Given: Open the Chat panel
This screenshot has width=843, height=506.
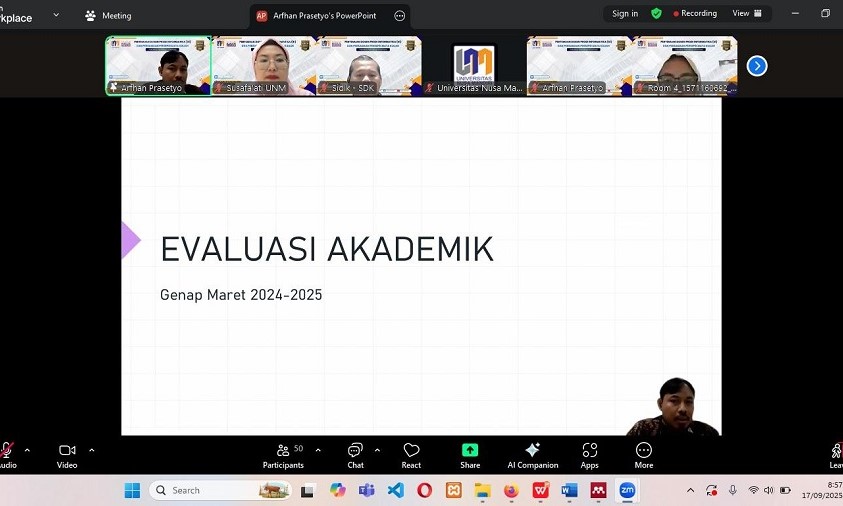Looking at the screenshot, I should click(x=355, y=454).
